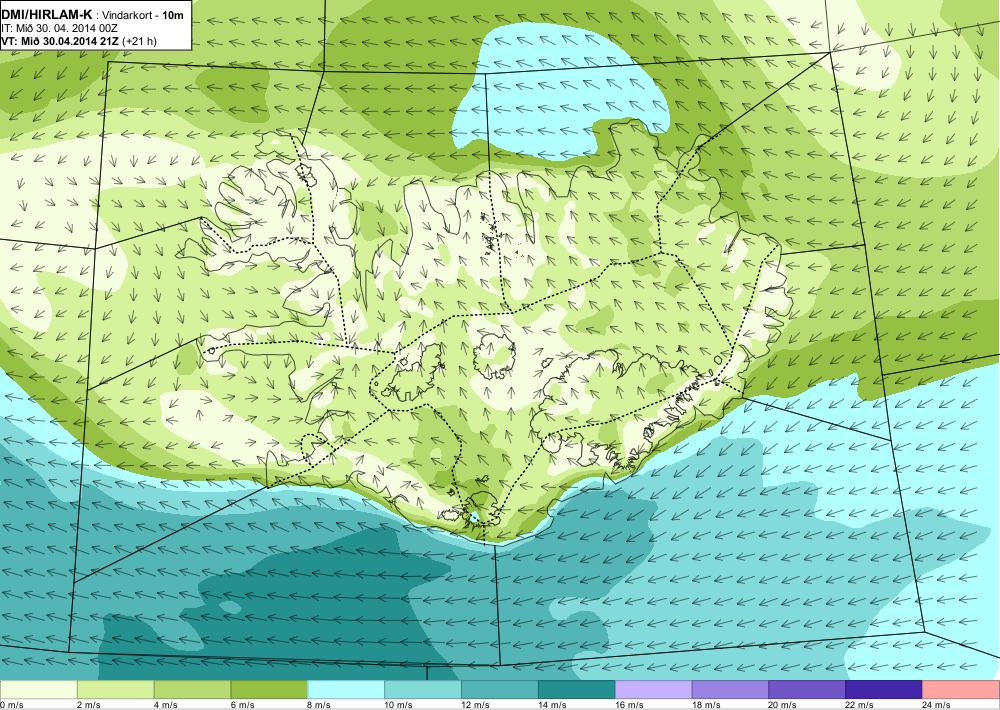Click the "14 m/s" legend label

coord(552,705)
